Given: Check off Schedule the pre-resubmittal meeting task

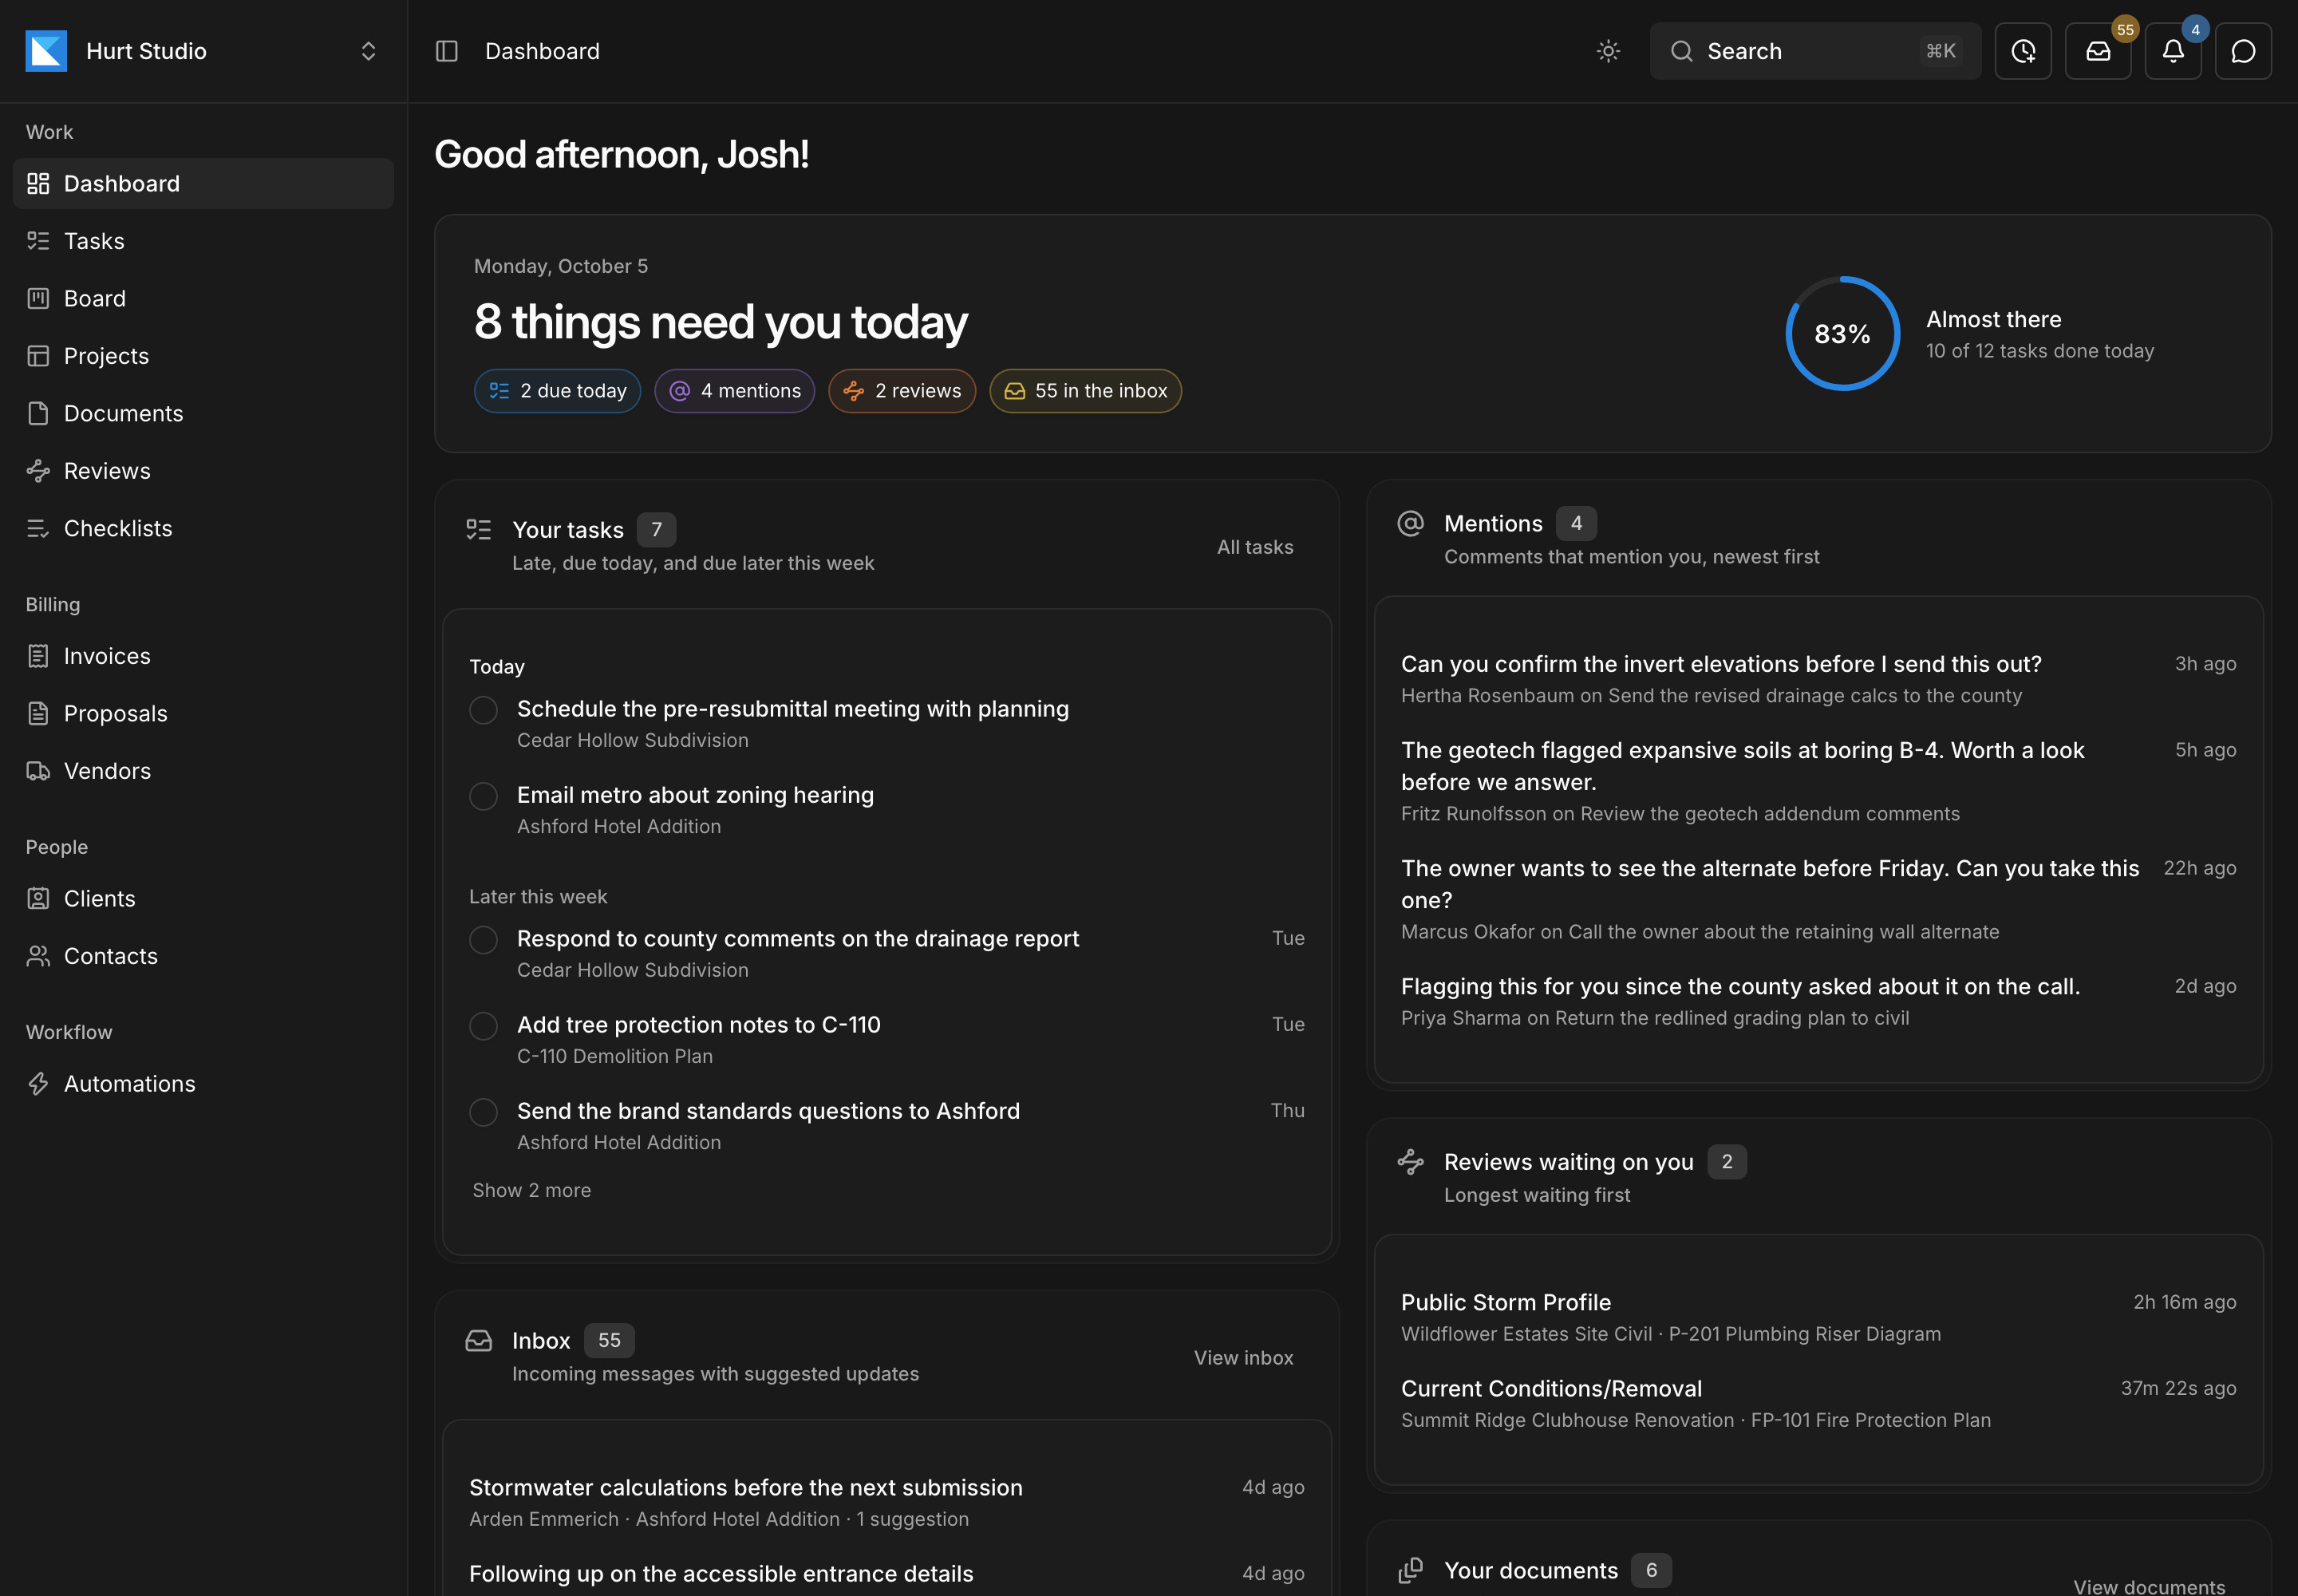Looking at the screenshot, I should click(x=483, y=710).
